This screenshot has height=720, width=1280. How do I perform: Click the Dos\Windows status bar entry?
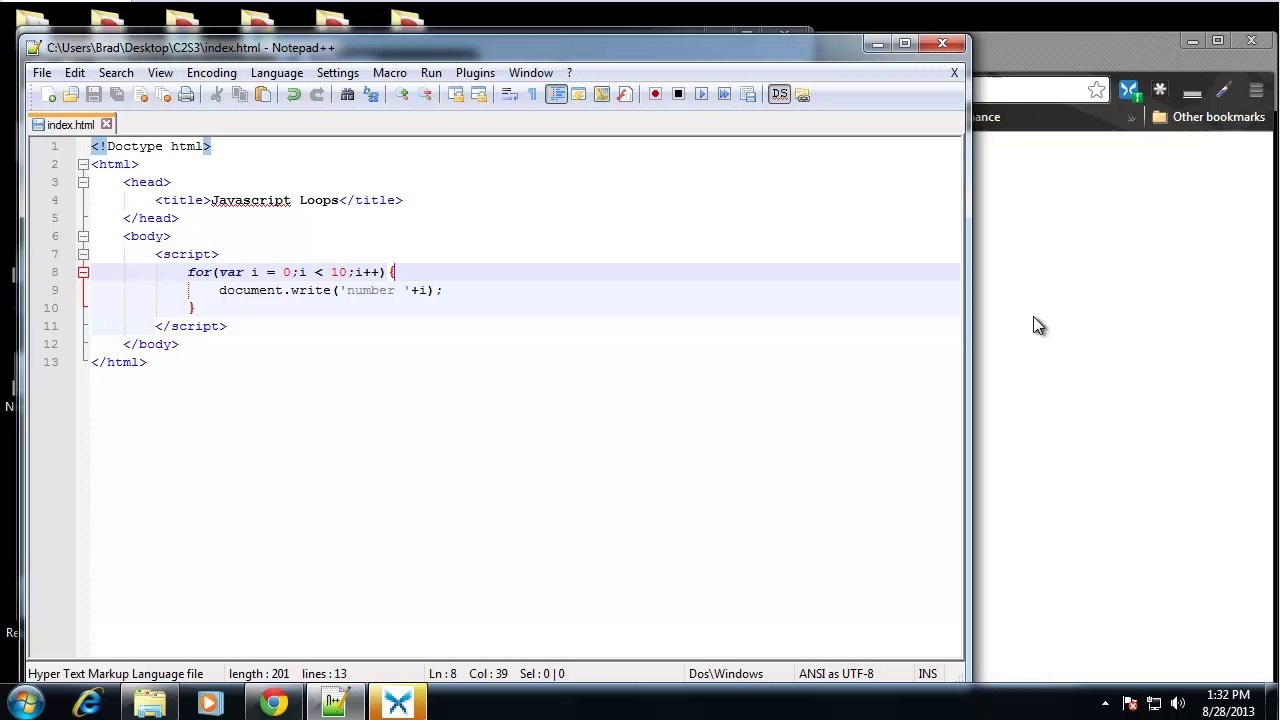726,674
